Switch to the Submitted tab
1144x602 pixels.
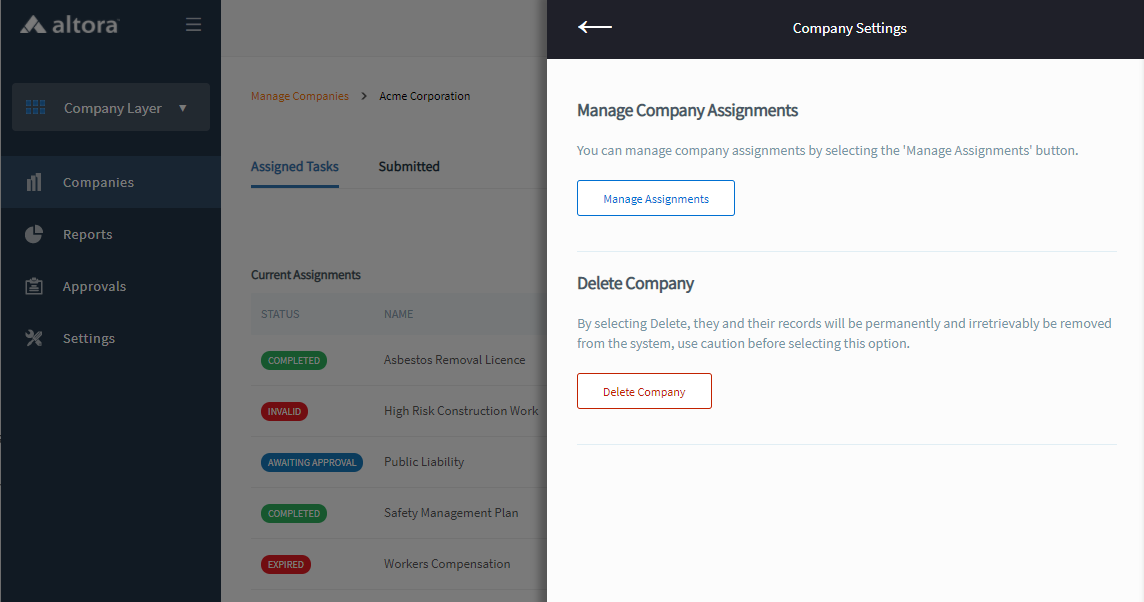[x=409, y=167]
